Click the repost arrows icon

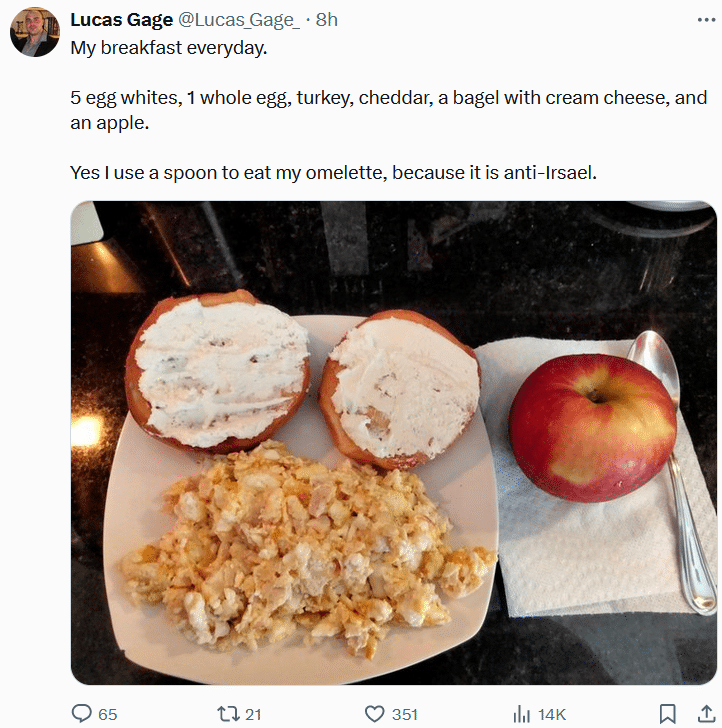click(x=227, y=713)
